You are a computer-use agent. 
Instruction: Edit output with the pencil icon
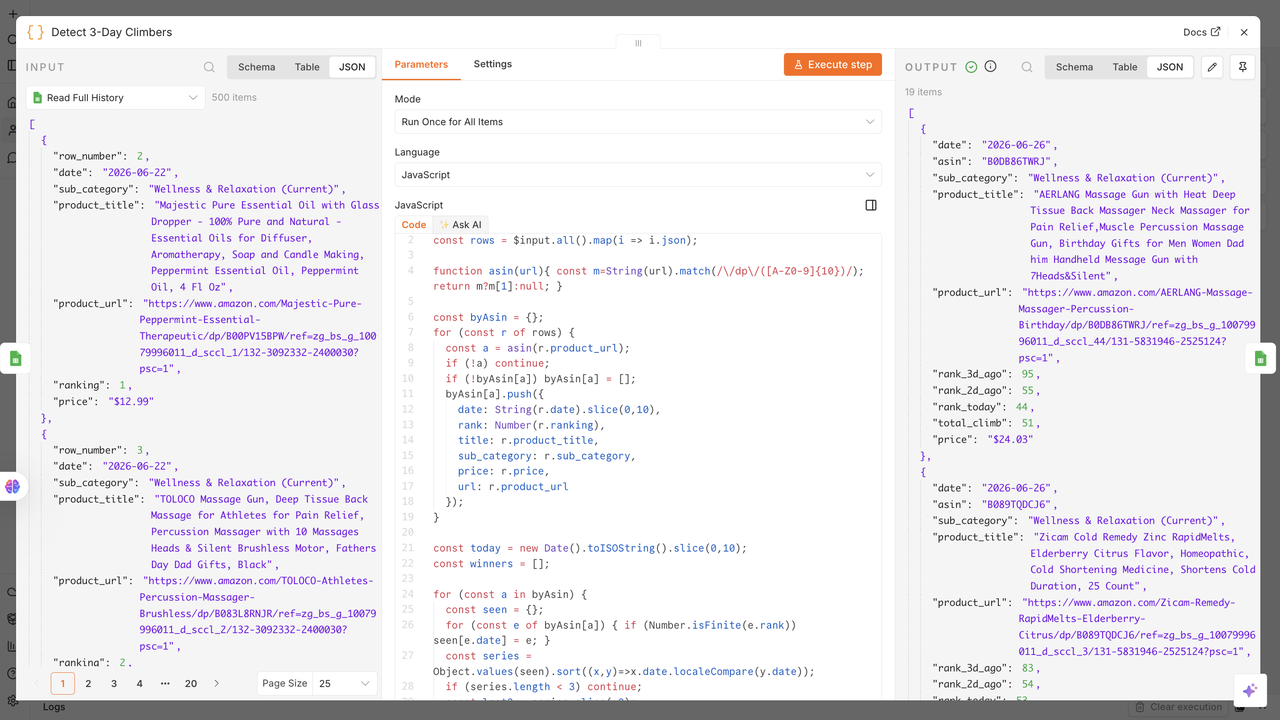(1212, 67)
